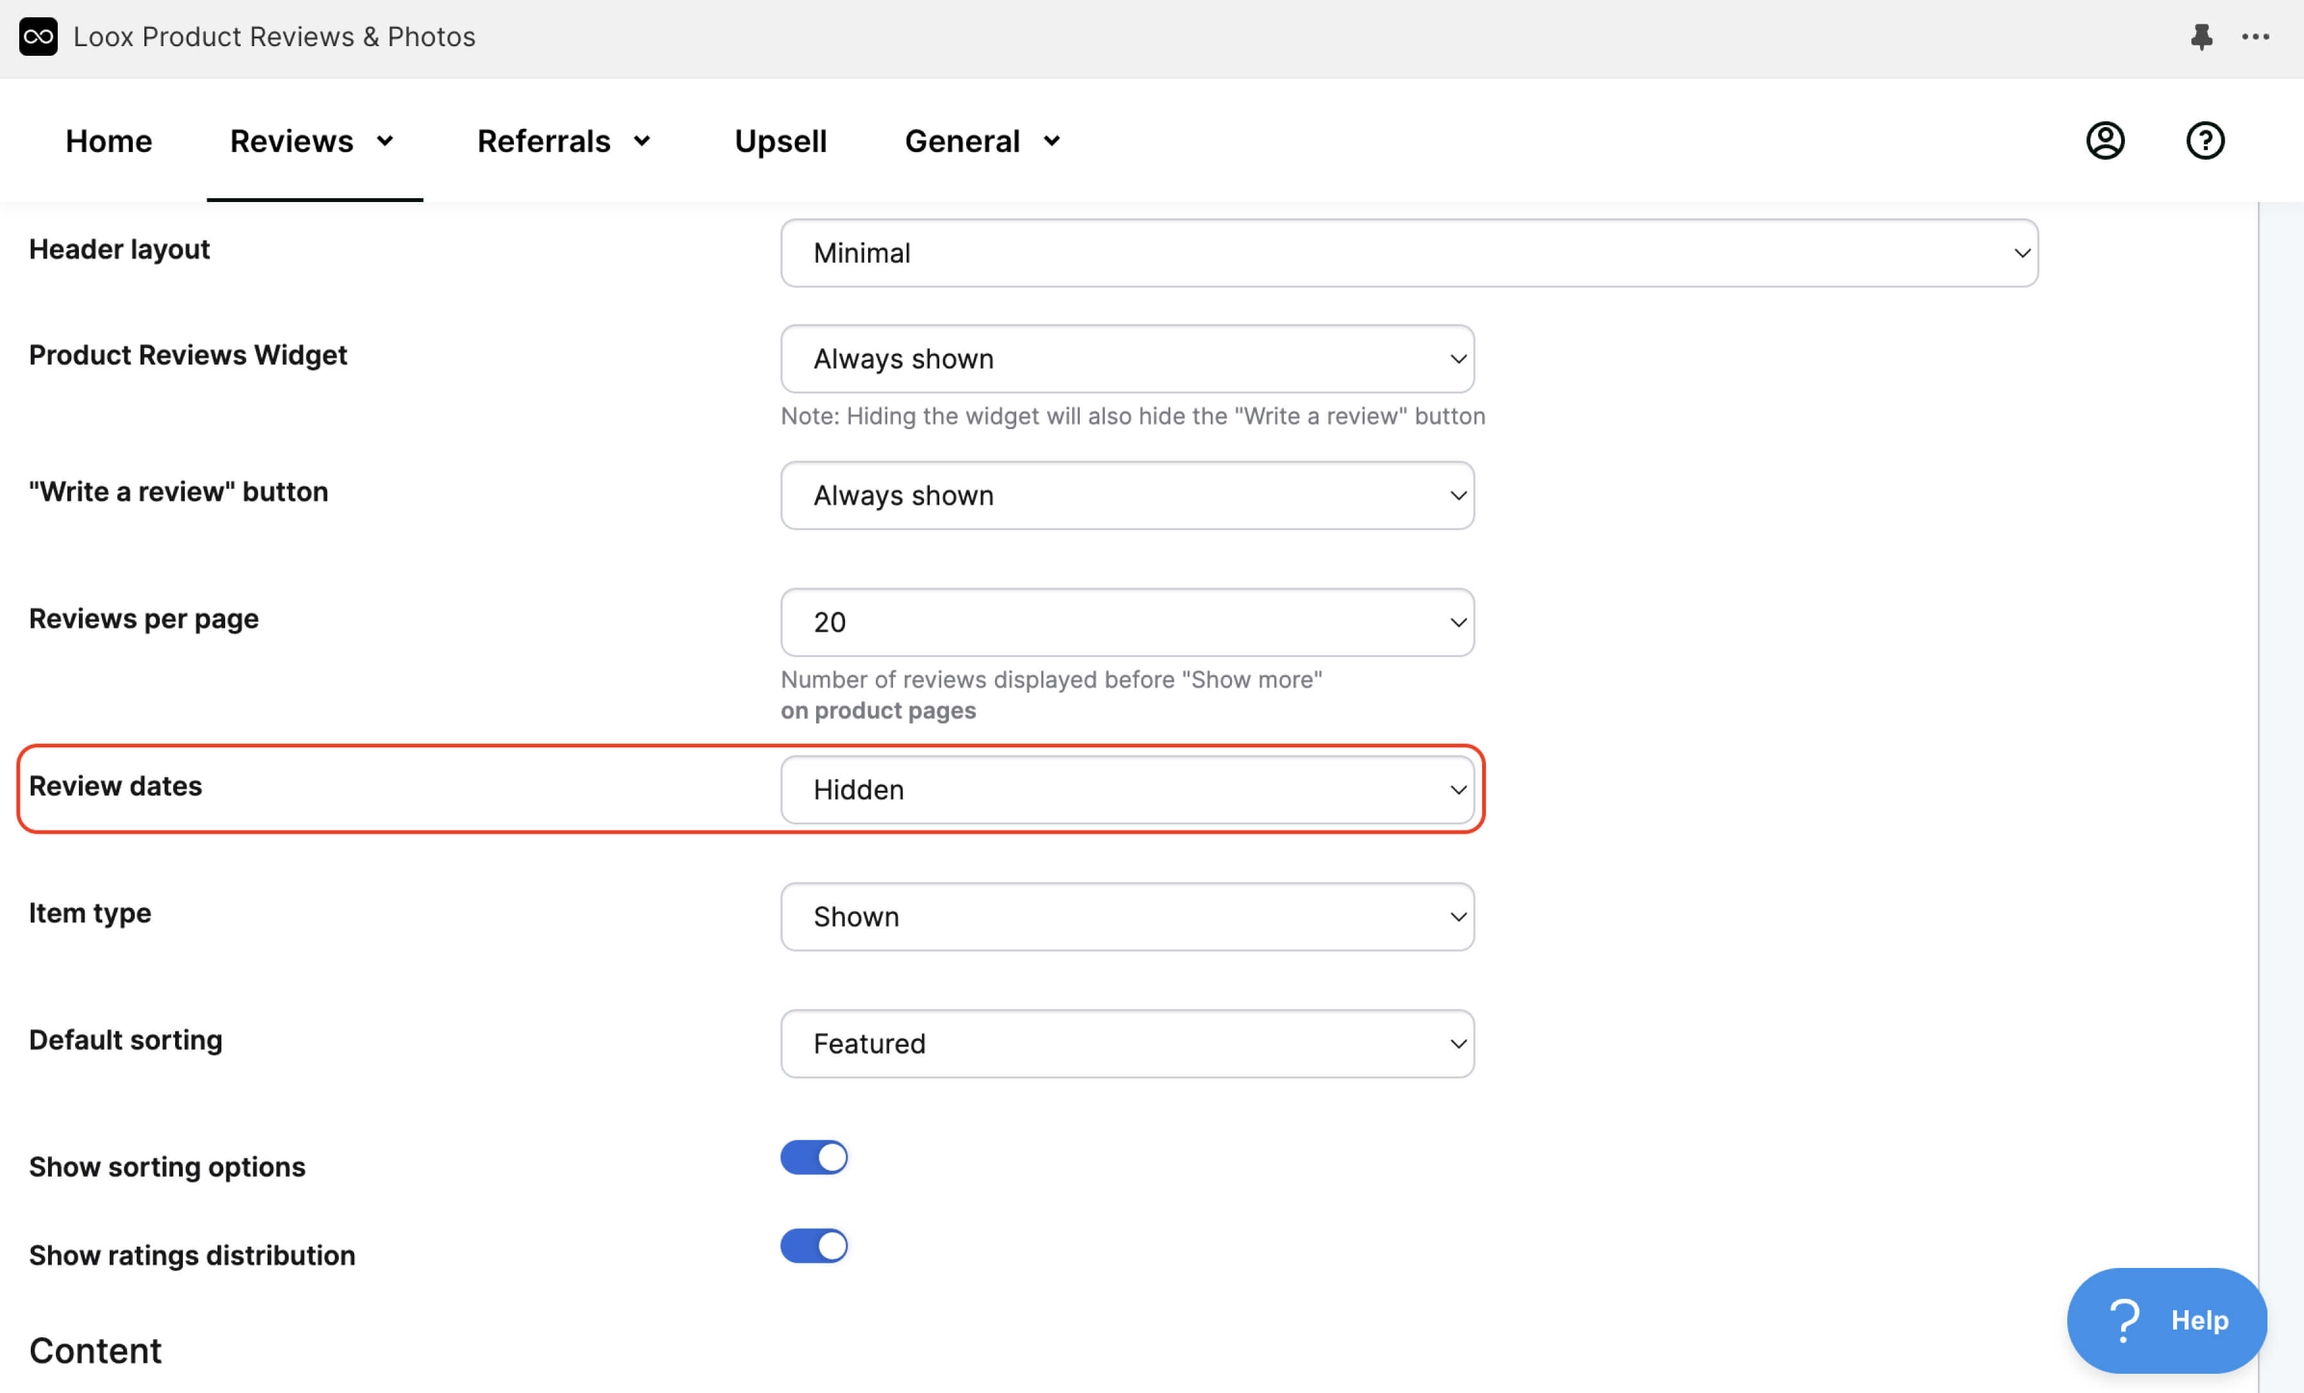This screenshot has height=1393, width=2304.
Task: Open the three-dot overflow menu
Action: tap(2257, 37)
